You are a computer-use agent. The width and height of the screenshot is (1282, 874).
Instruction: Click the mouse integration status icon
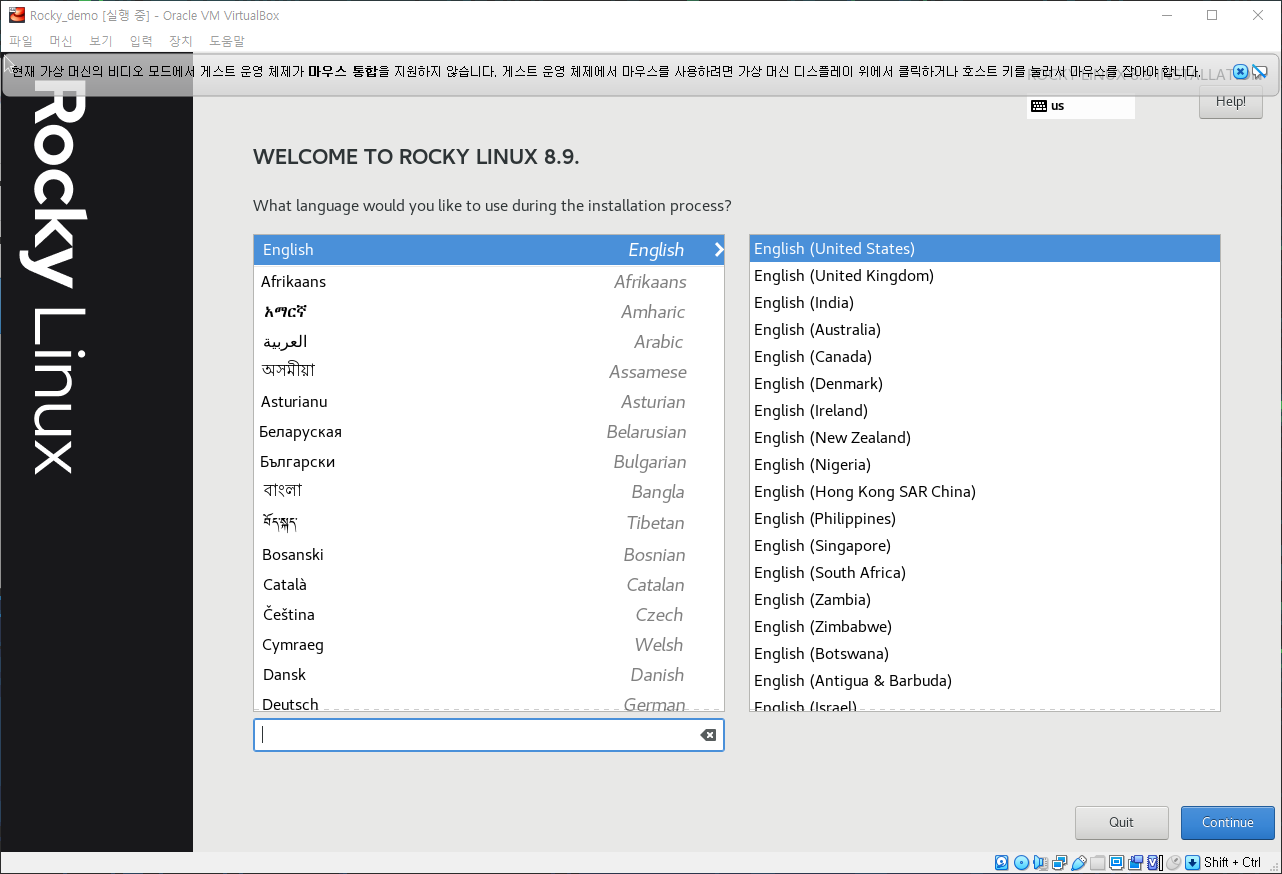(1173, 862)
